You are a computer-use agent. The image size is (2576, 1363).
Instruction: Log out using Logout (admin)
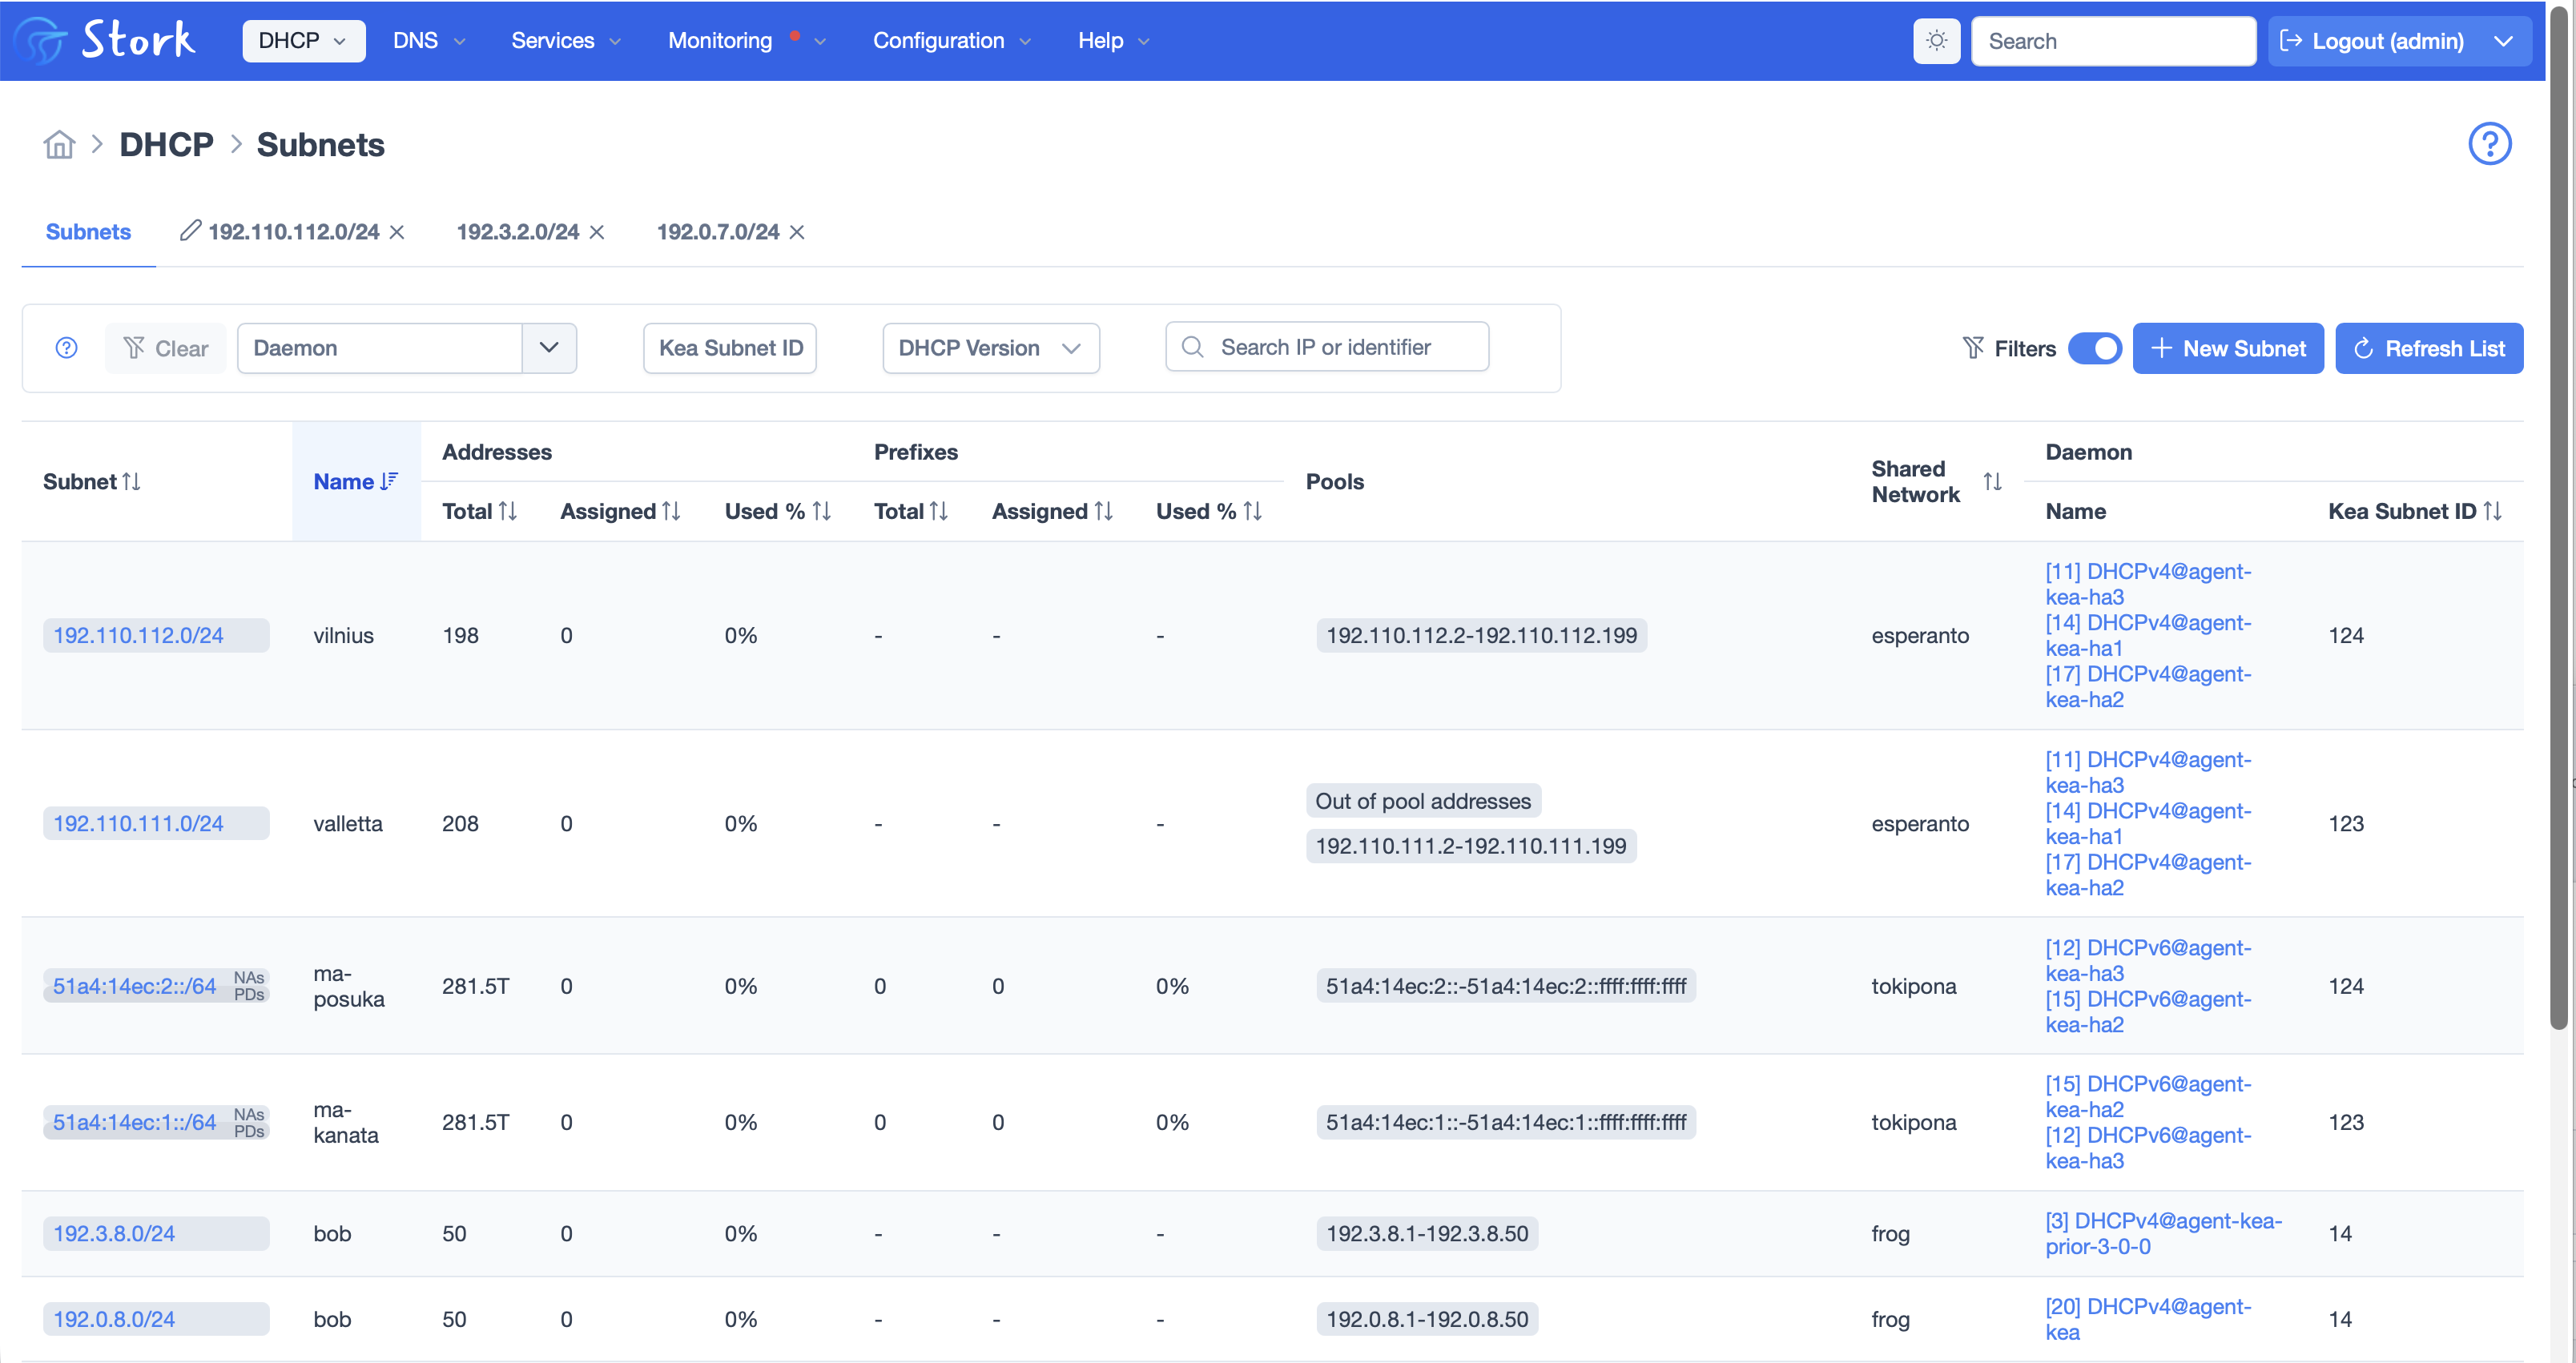tap(2372, 41)
